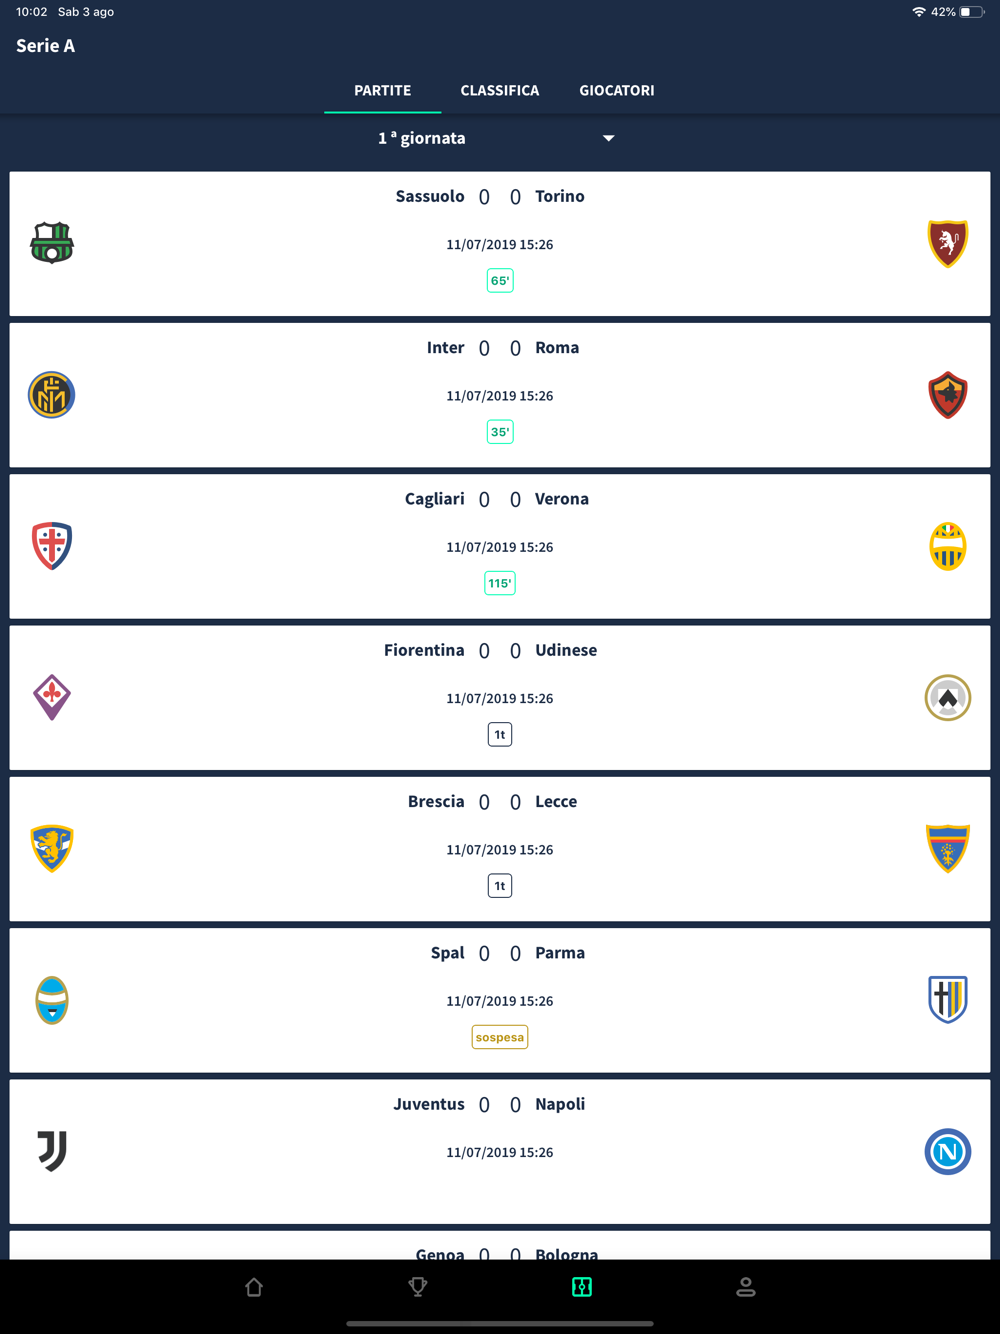This screenshot has height=1334, width=1000.
Task: Tap the sospesa status badge
Action: [x=500, y=1037]
